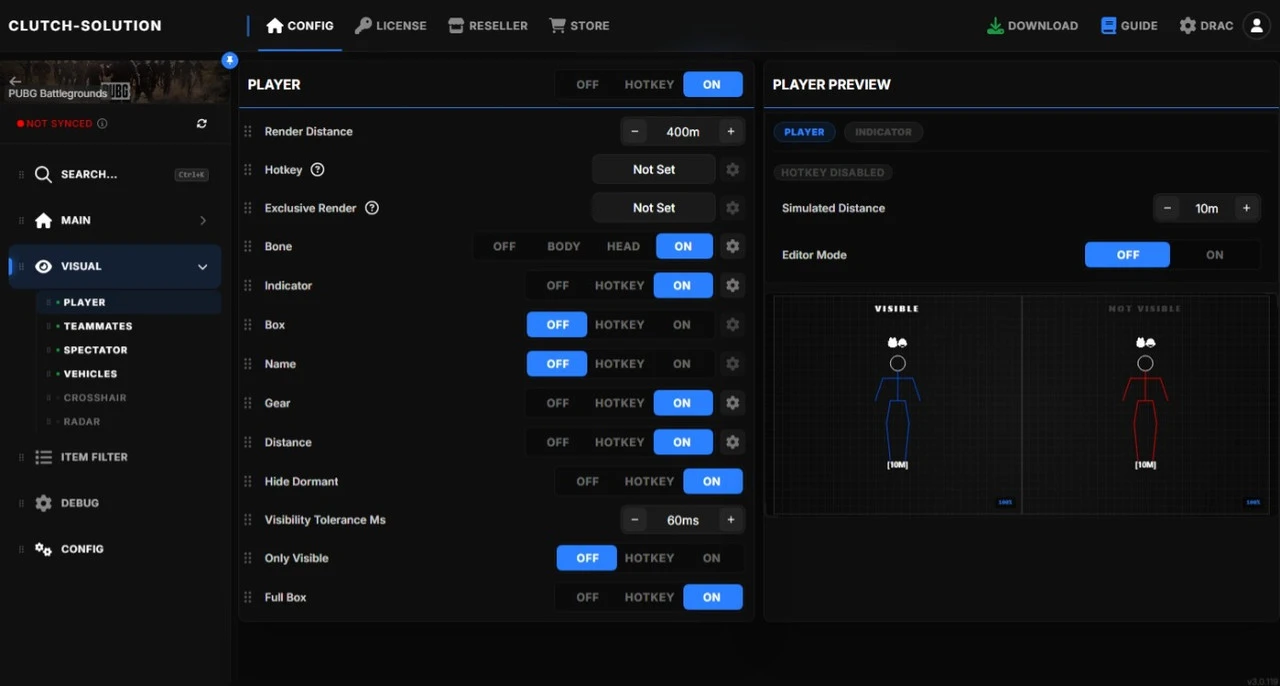Screen dimensions: 1280x686
Task: Collapse the Visual sidebar section
Action: click(x=115, y=267)
